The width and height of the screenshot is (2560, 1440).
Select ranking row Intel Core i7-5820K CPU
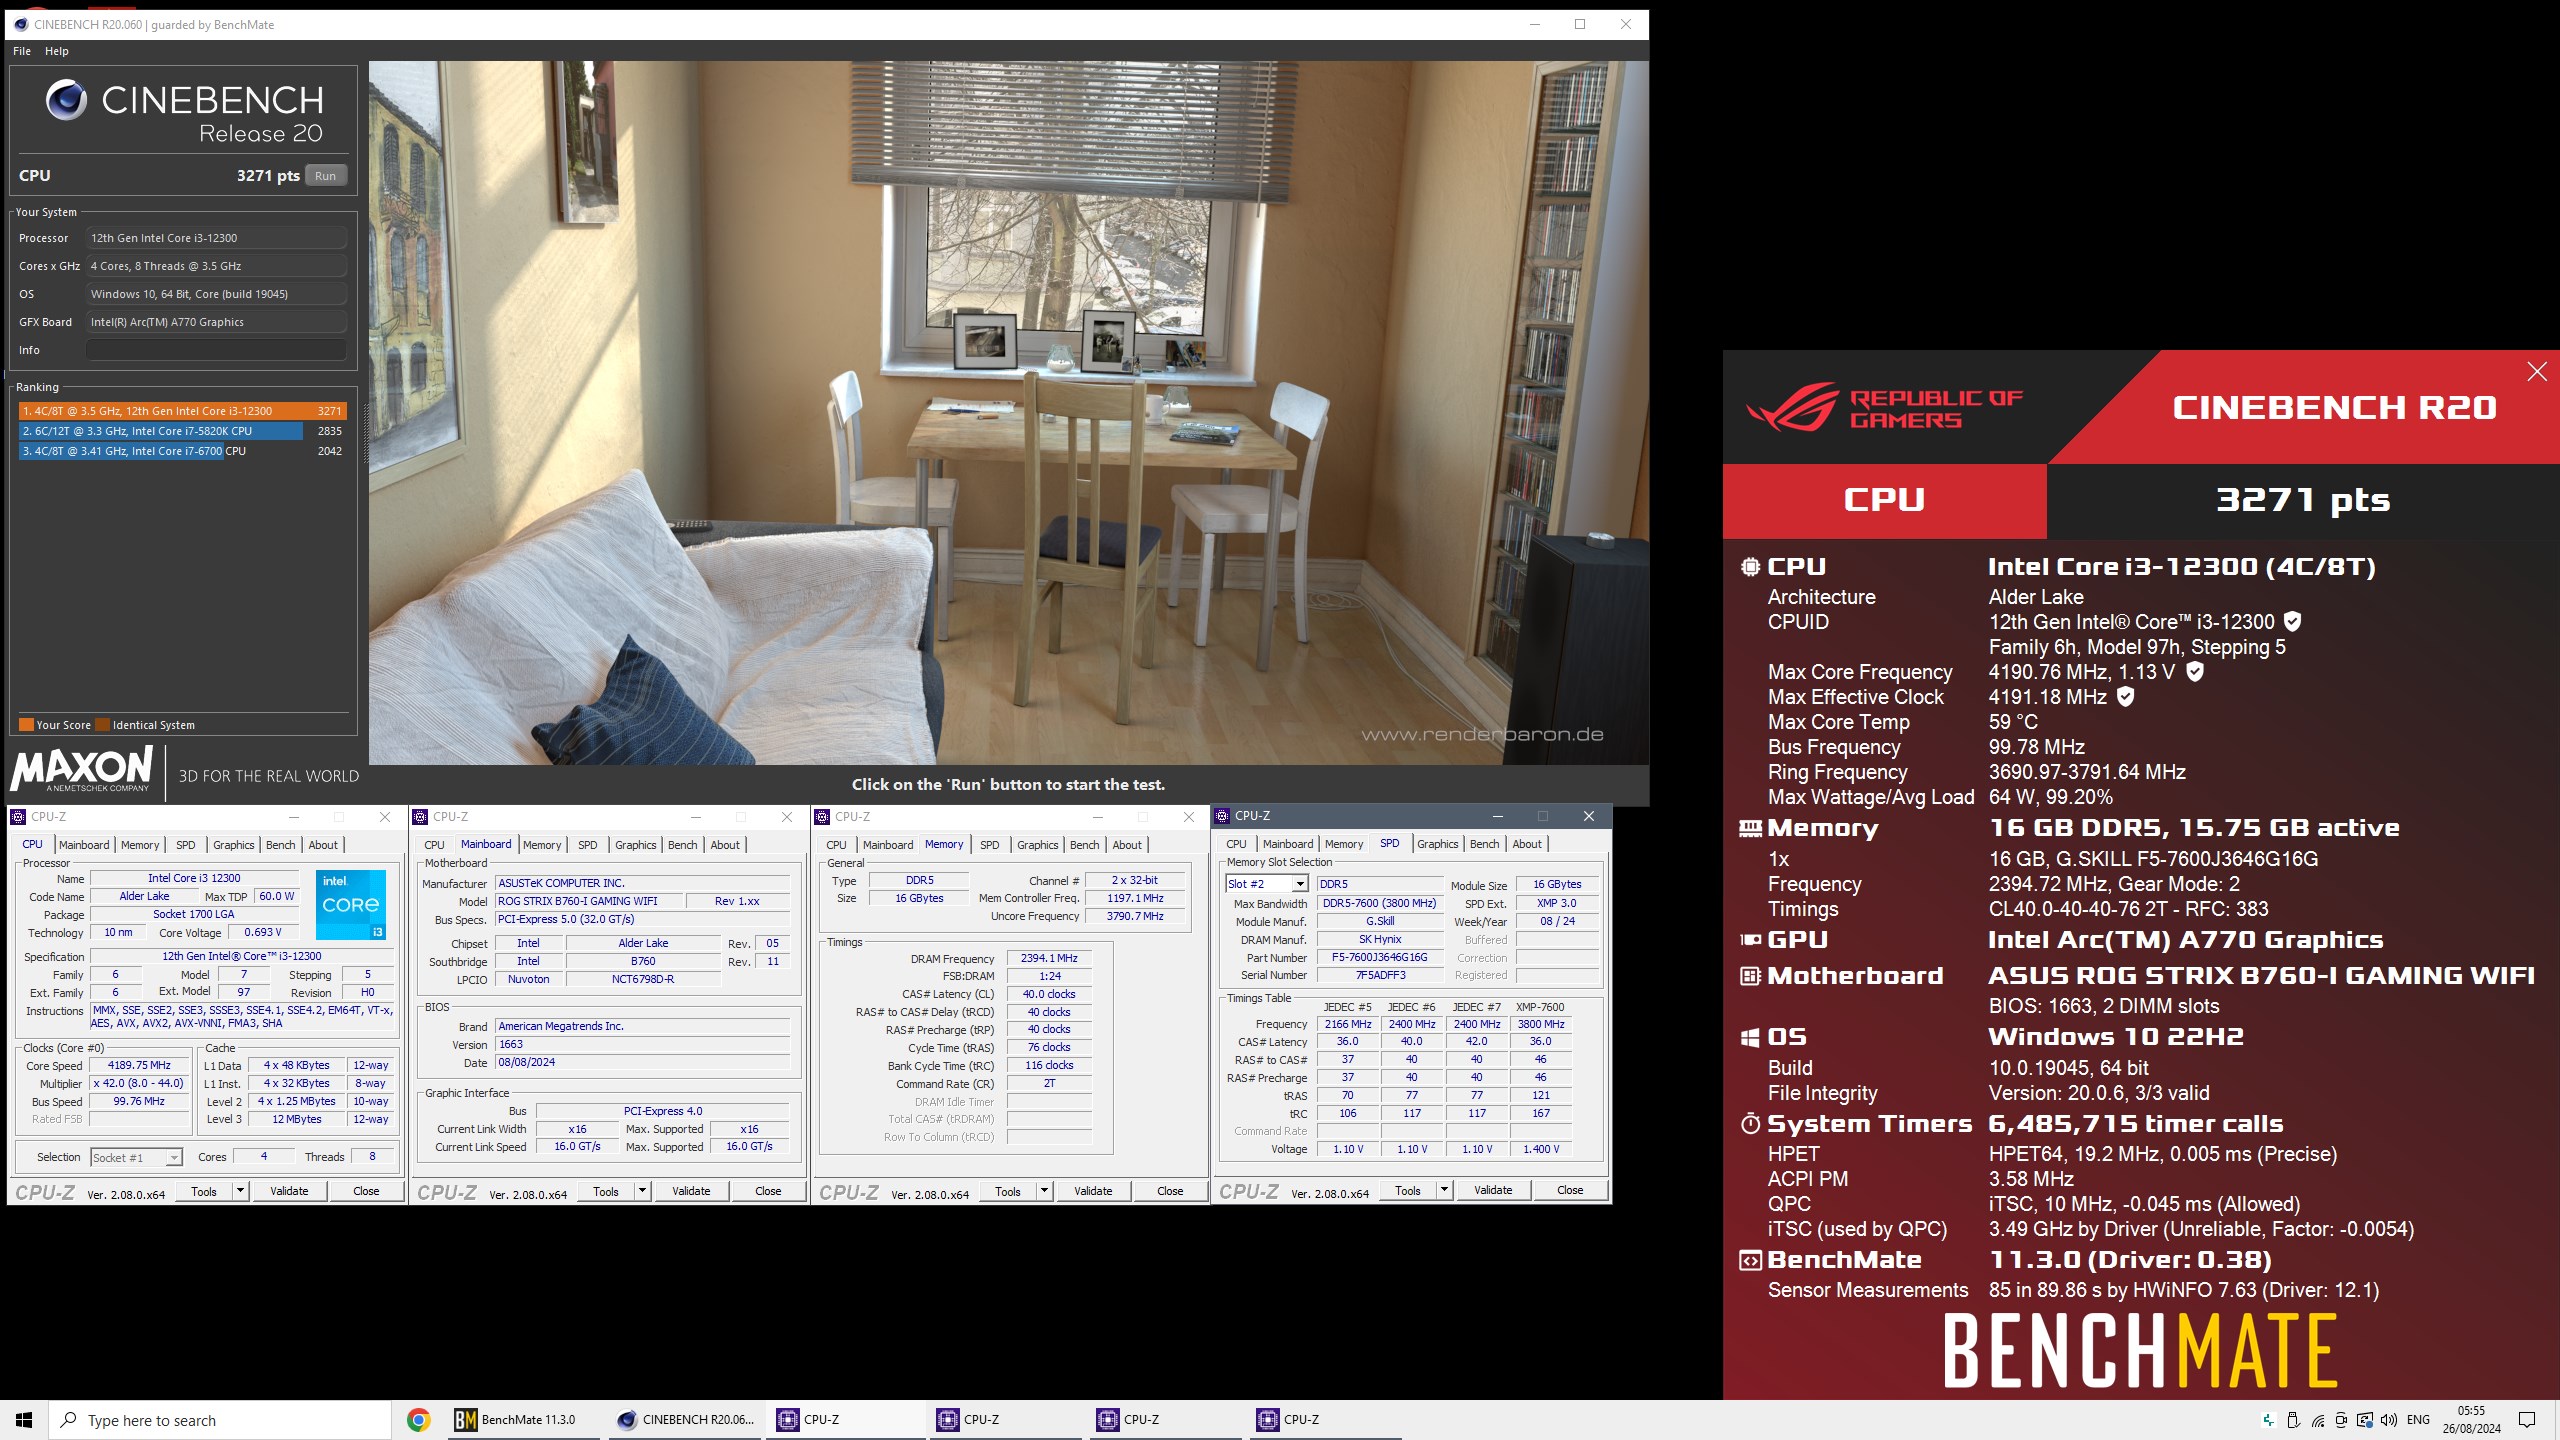182,431
